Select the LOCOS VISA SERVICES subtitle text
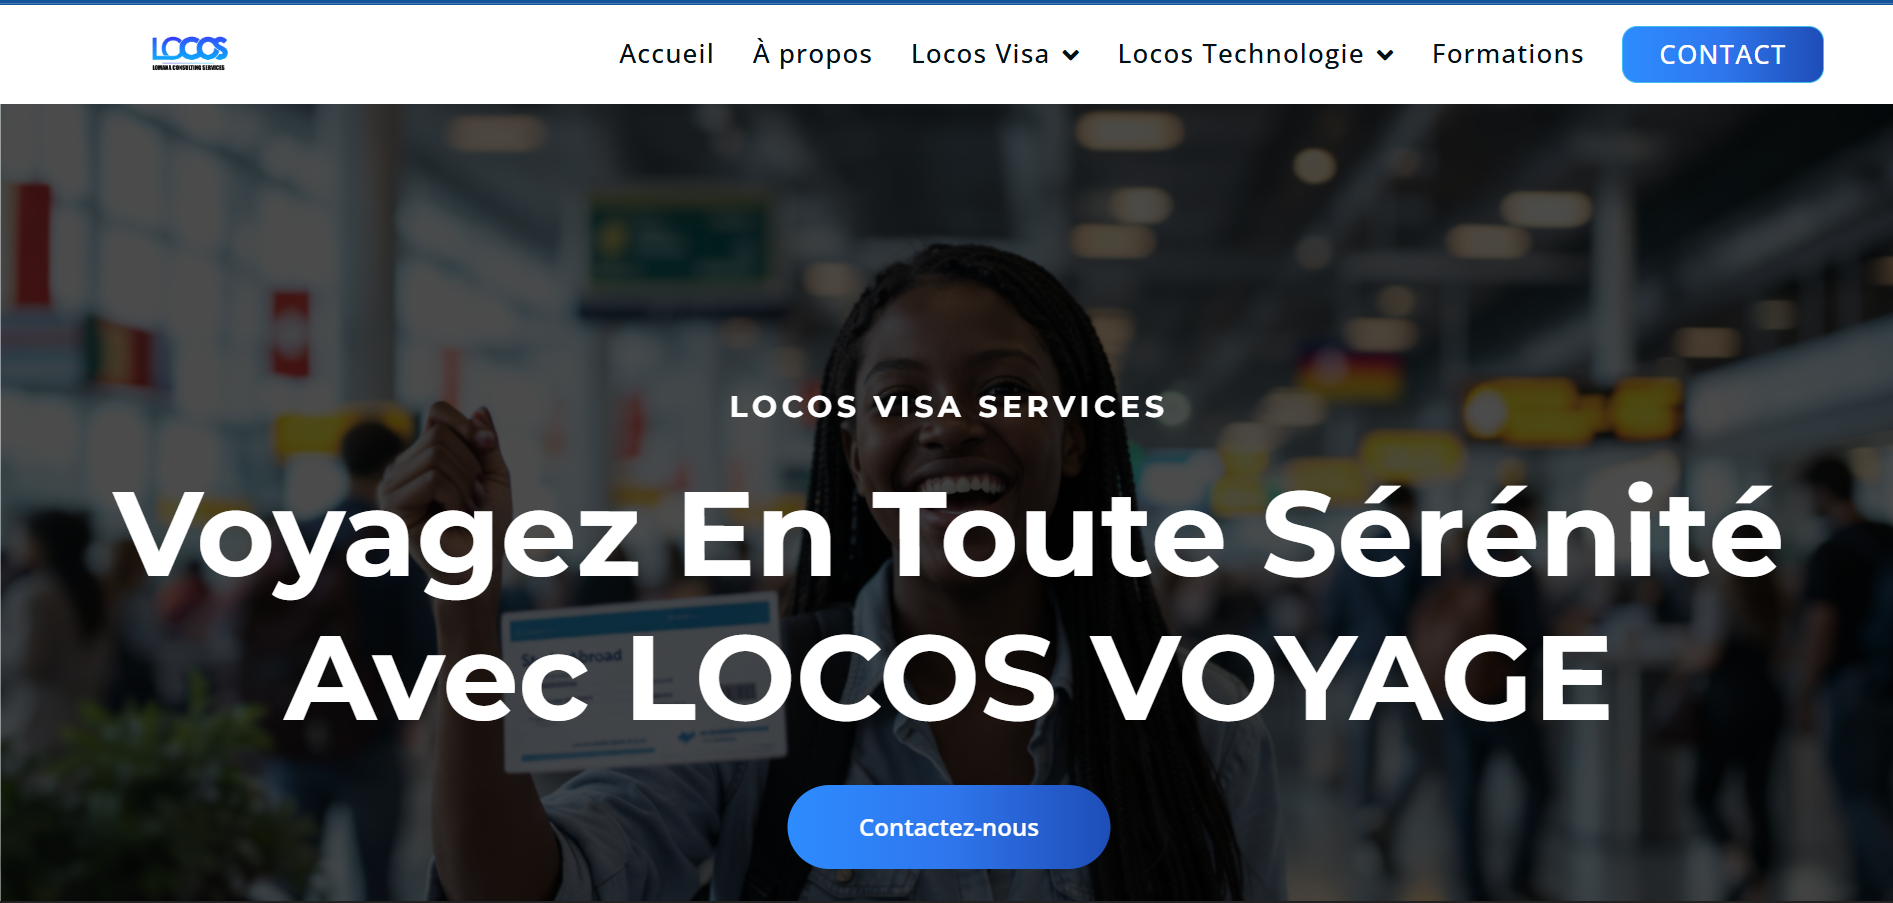This screenshot has height=903, width=1893. pyautogui.click(x=947, y=407)
